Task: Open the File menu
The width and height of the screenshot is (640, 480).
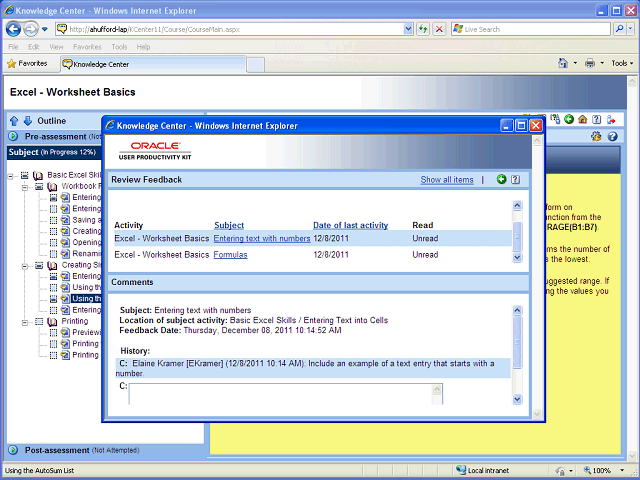Action: coord(13,47)
